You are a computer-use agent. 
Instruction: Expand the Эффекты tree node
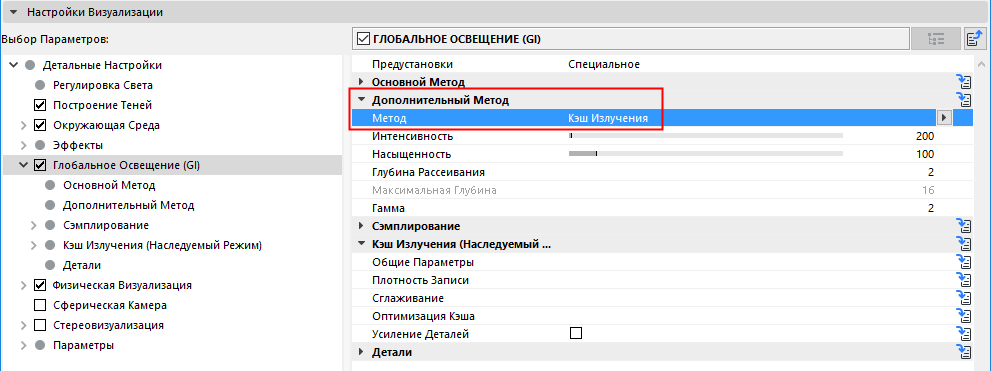click(24, 145)
